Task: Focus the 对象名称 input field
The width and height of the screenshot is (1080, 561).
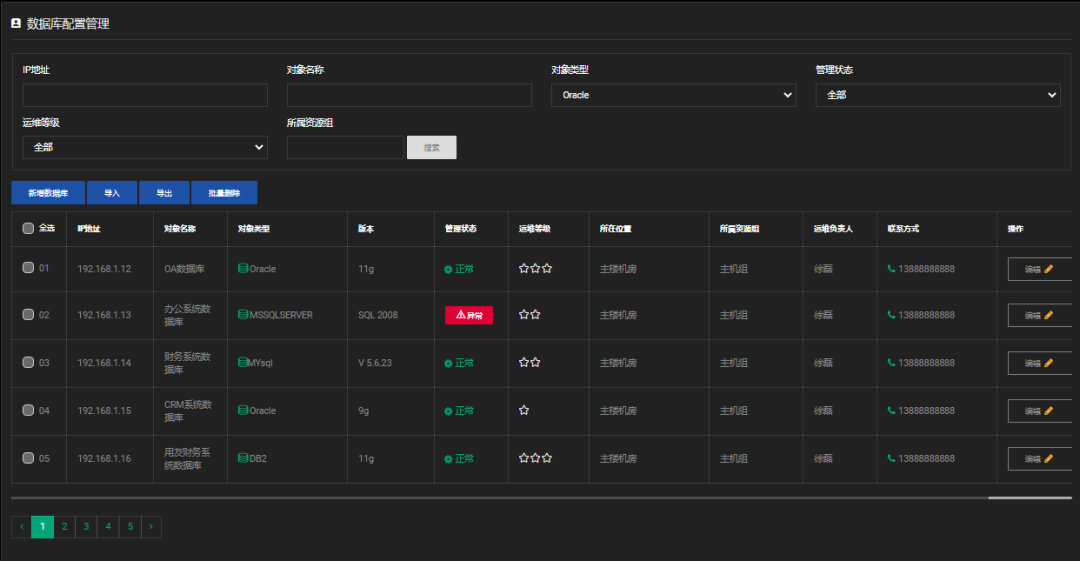Action: point(409,95)
